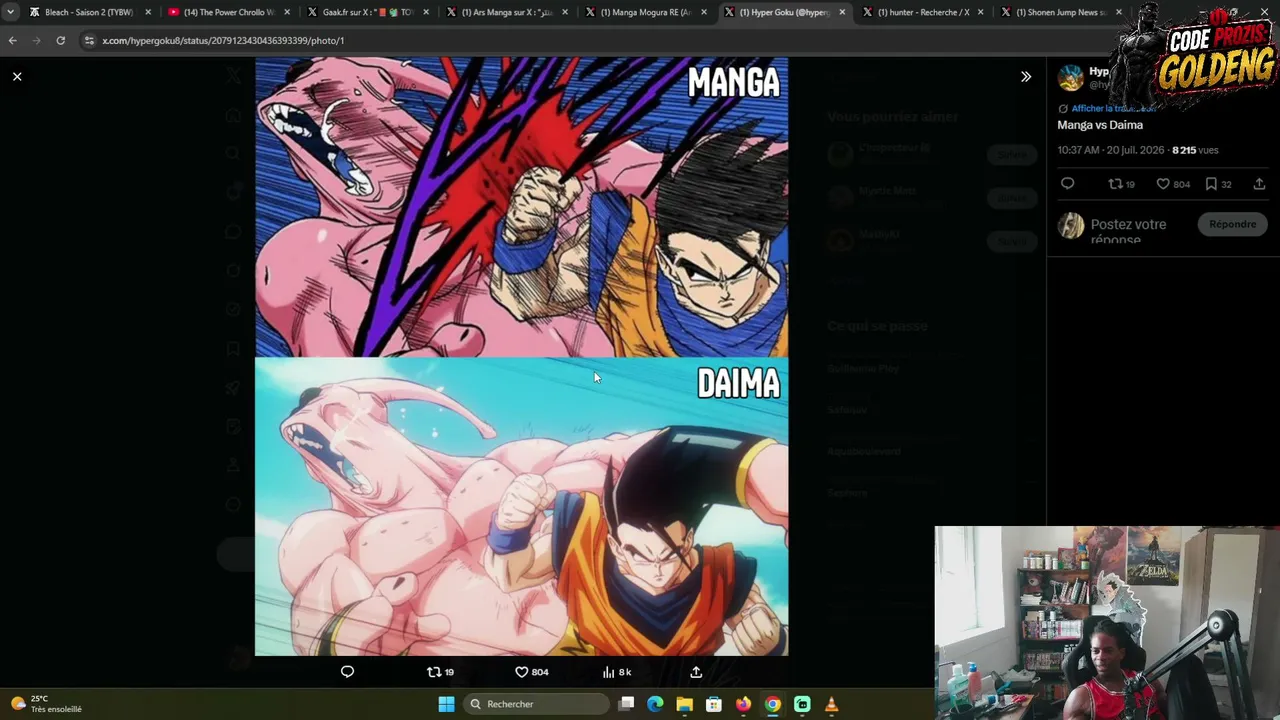Screen dimensions: 1280x720
Task: Share icon in the tweet side panel
Action: 1259,184
